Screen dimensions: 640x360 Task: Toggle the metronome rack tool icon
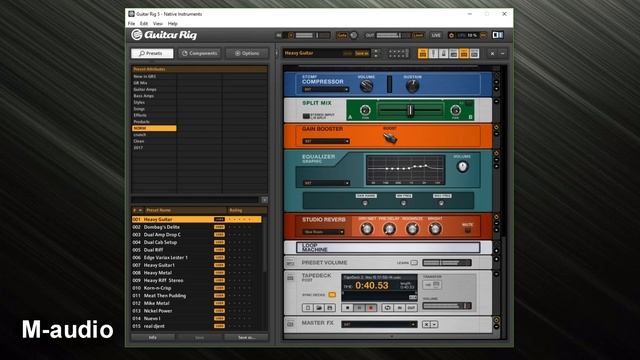pos(443,53)
